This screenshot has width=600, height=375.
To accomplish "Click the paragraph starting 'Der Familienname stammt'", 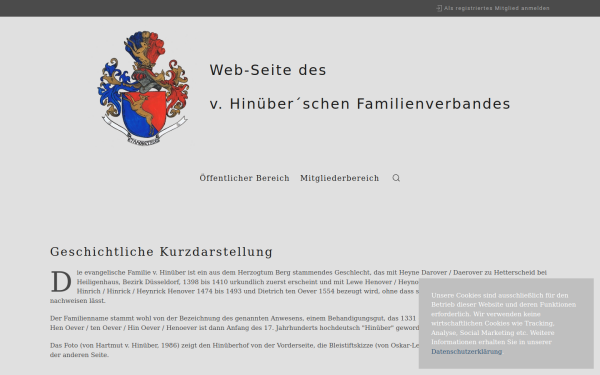I will click(x=234, y=323).
